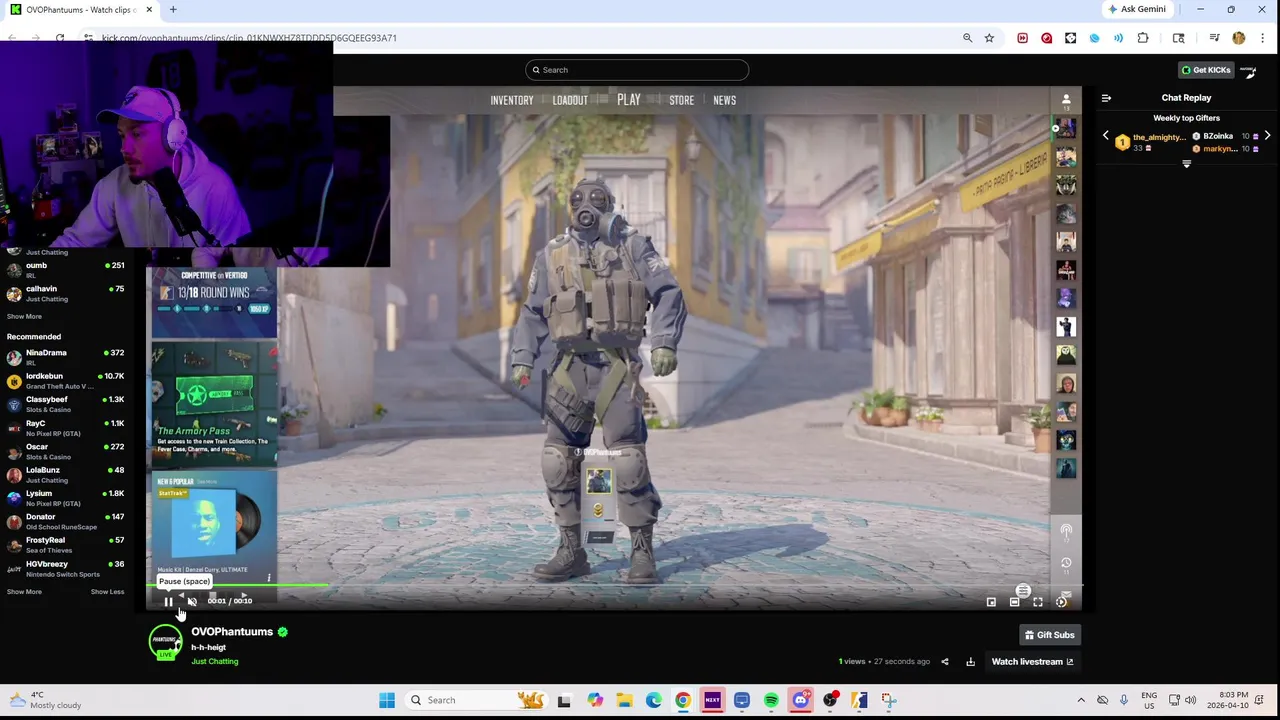This screenshot has width=1280, height=720.
Task: Download the clip using download icon
Action: [970, 661]
